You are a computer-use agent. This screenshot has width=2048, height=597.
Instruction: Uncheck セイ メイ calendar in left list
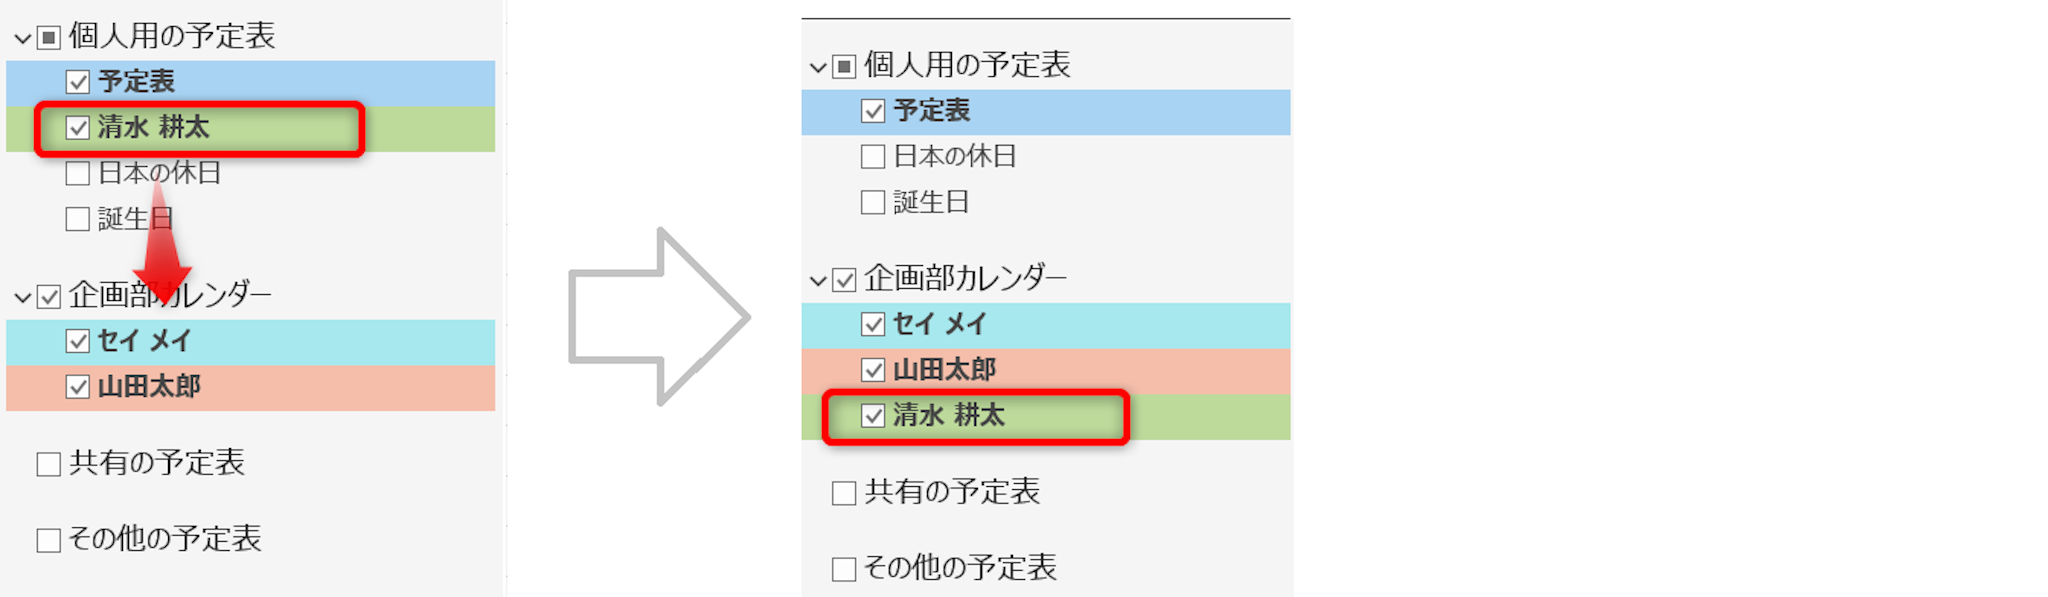[78, 341]
